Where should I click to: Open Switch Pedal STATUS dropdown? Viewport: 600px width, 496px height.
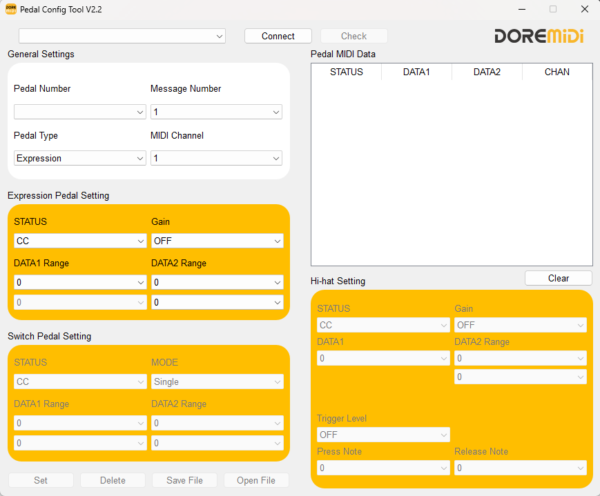80,382
